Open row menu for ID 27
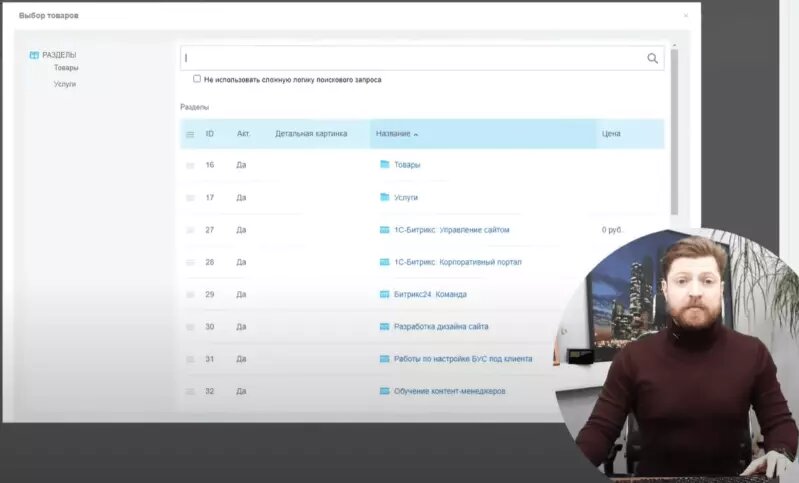Image resolution: width=799 pixels, height=483 pixels. 190,230
